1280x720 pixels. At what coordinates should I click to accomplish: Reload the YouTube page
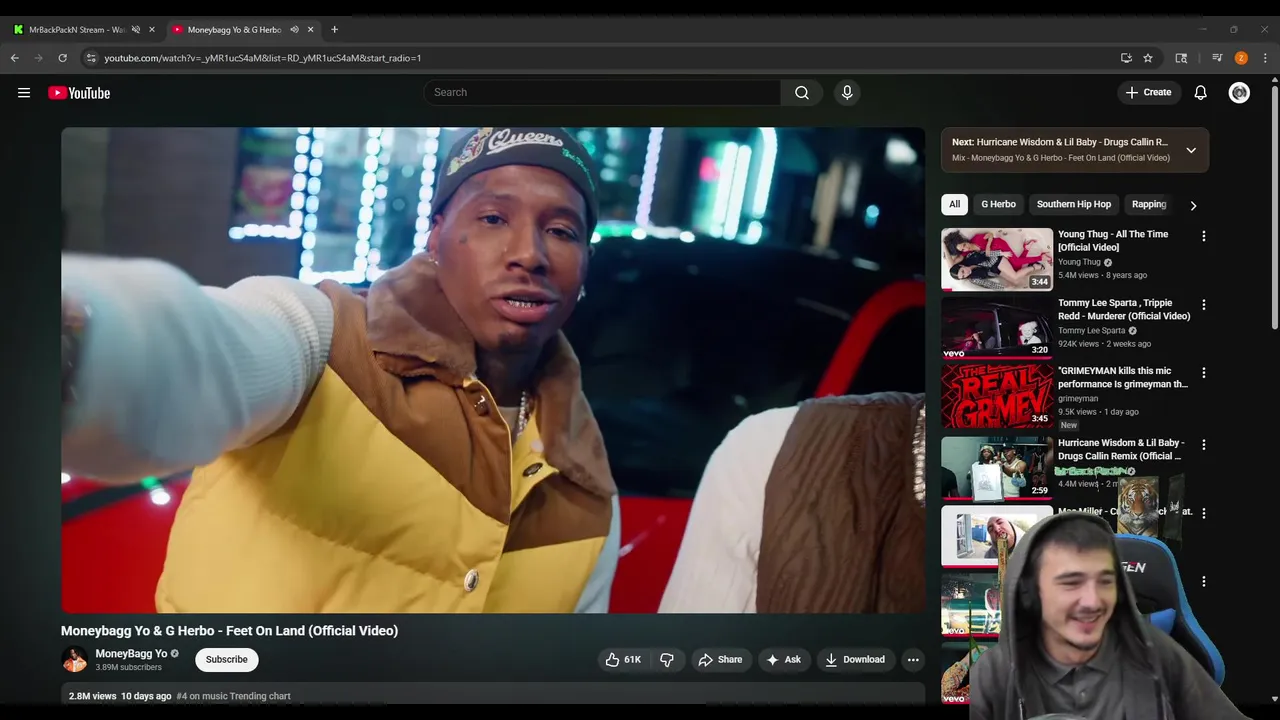(62, 58)
